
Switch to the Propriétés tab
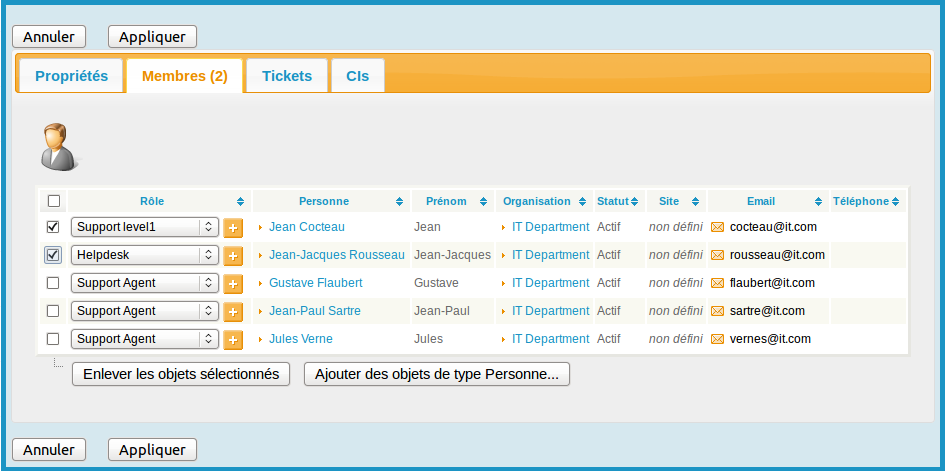71,76
